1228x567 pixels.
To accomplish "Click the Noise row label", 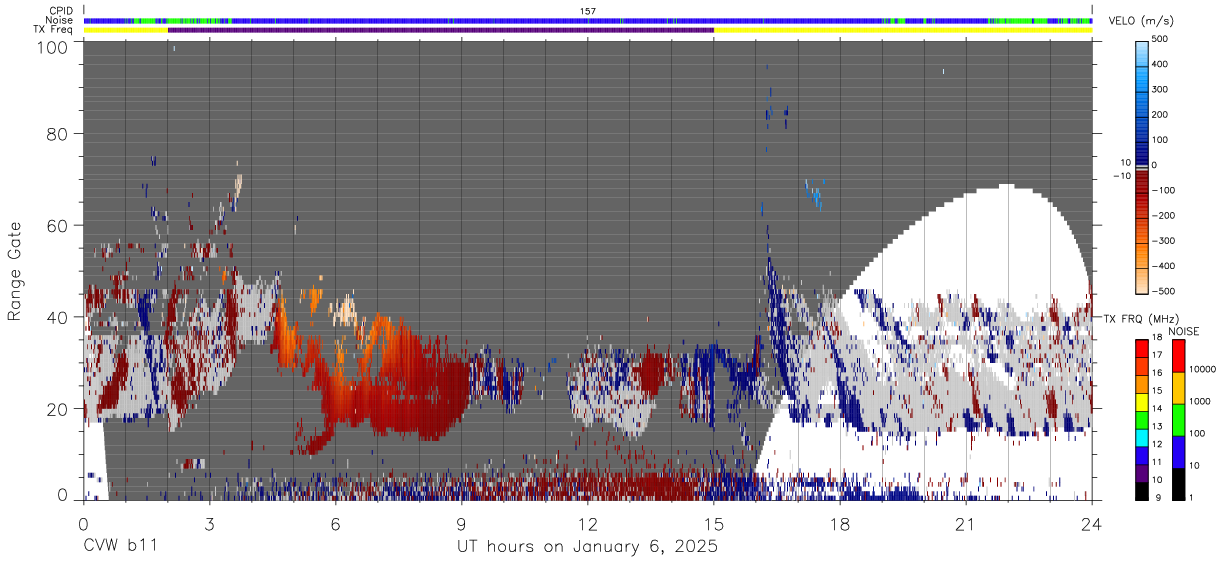I will [61, 20].
